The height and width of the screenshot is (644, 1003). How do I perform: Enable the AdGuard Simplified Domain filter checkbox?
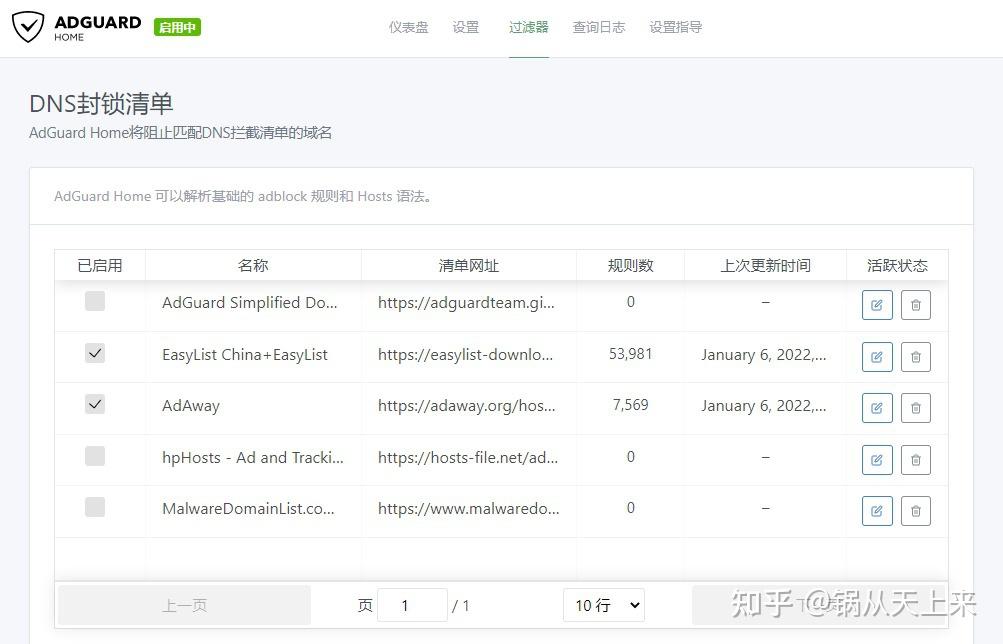click(95, 301)
